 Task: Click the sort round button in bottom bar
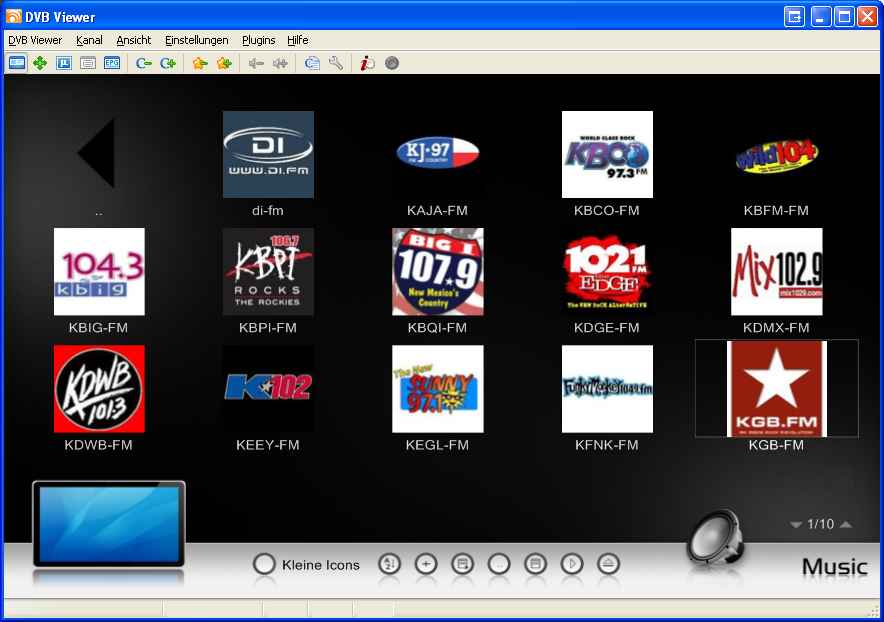389,564
